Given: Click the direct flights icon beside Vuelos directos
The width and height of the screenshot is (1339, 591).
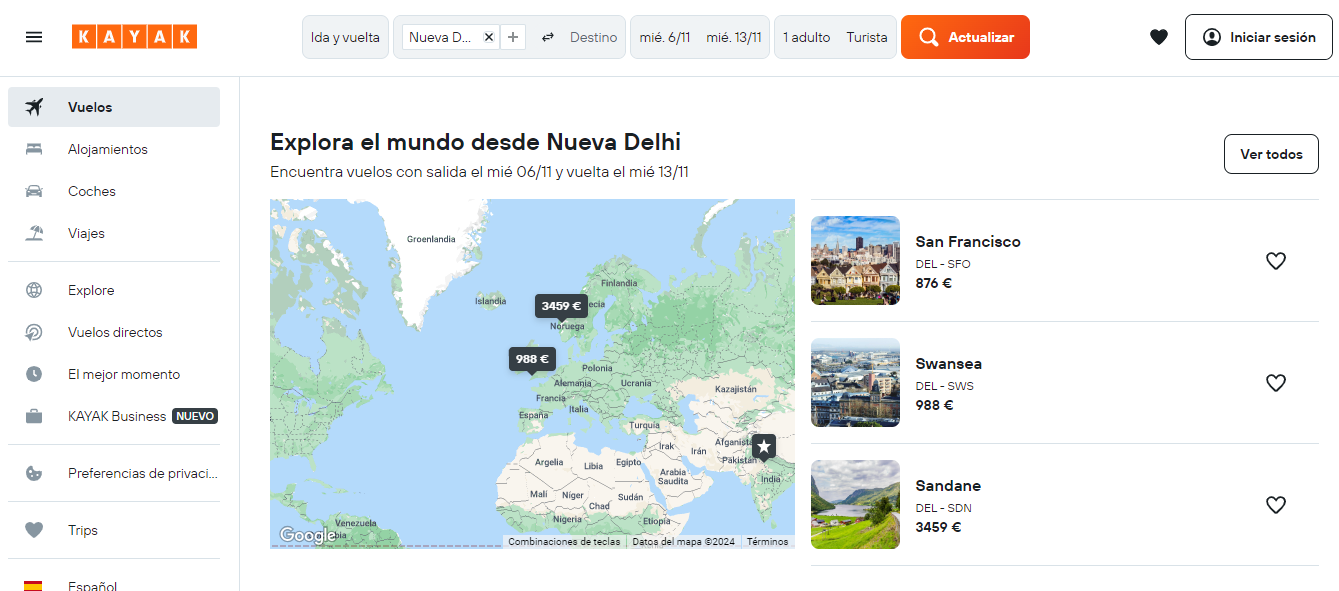Looking at the screenshot, I should 34,332.
